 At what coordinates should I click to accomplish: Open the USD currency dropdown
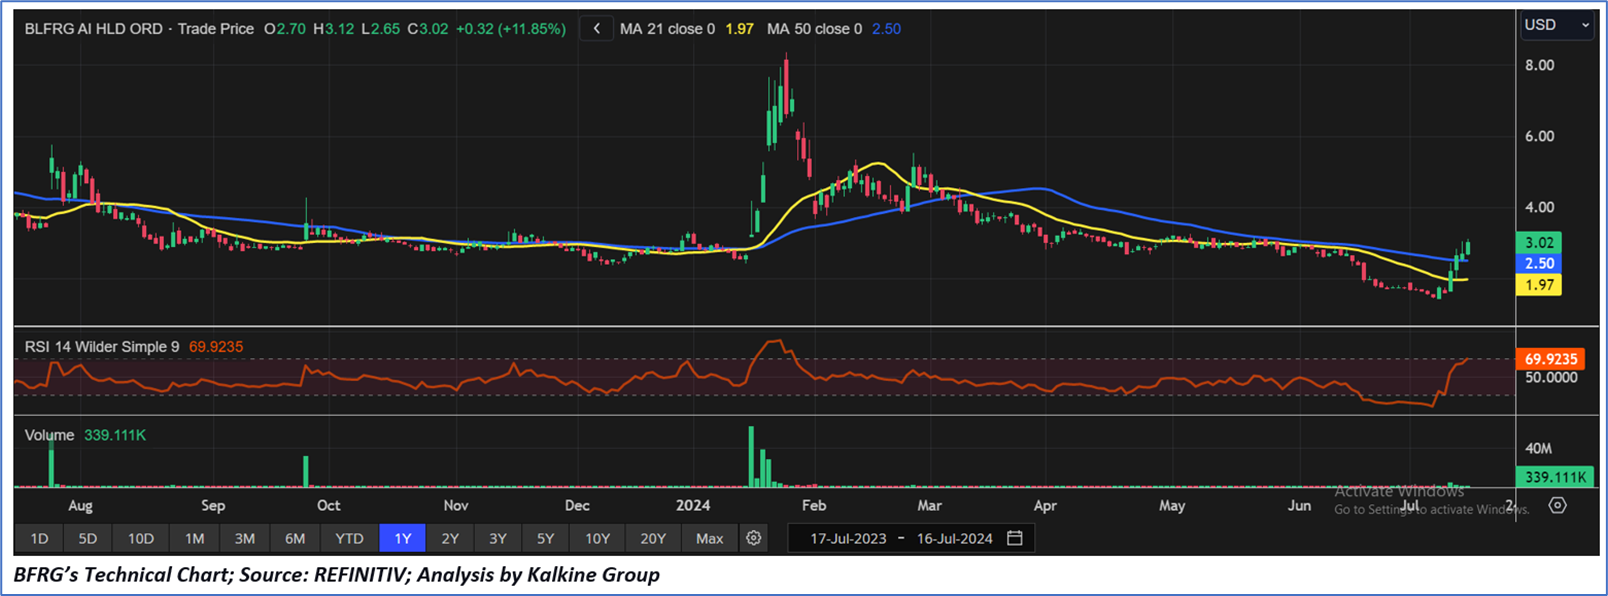click(x=1555, y=25)
